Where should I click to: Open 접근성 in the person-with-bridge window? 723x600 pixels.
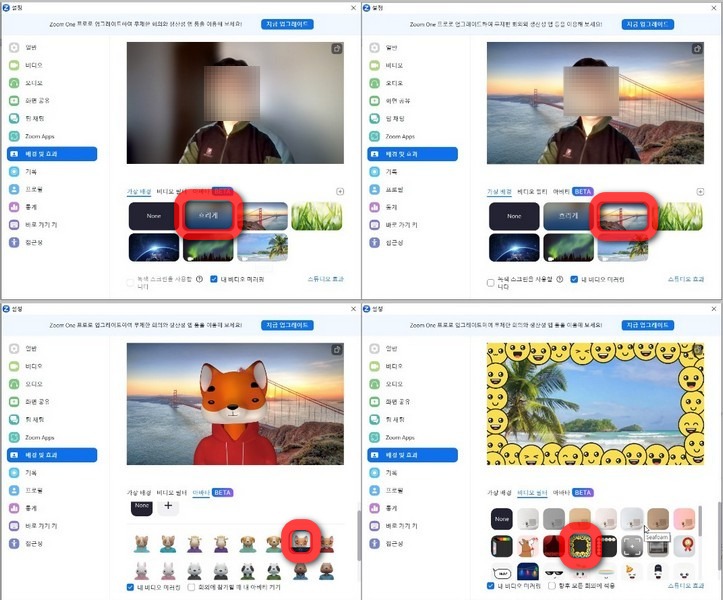click(x=394, y=243)
